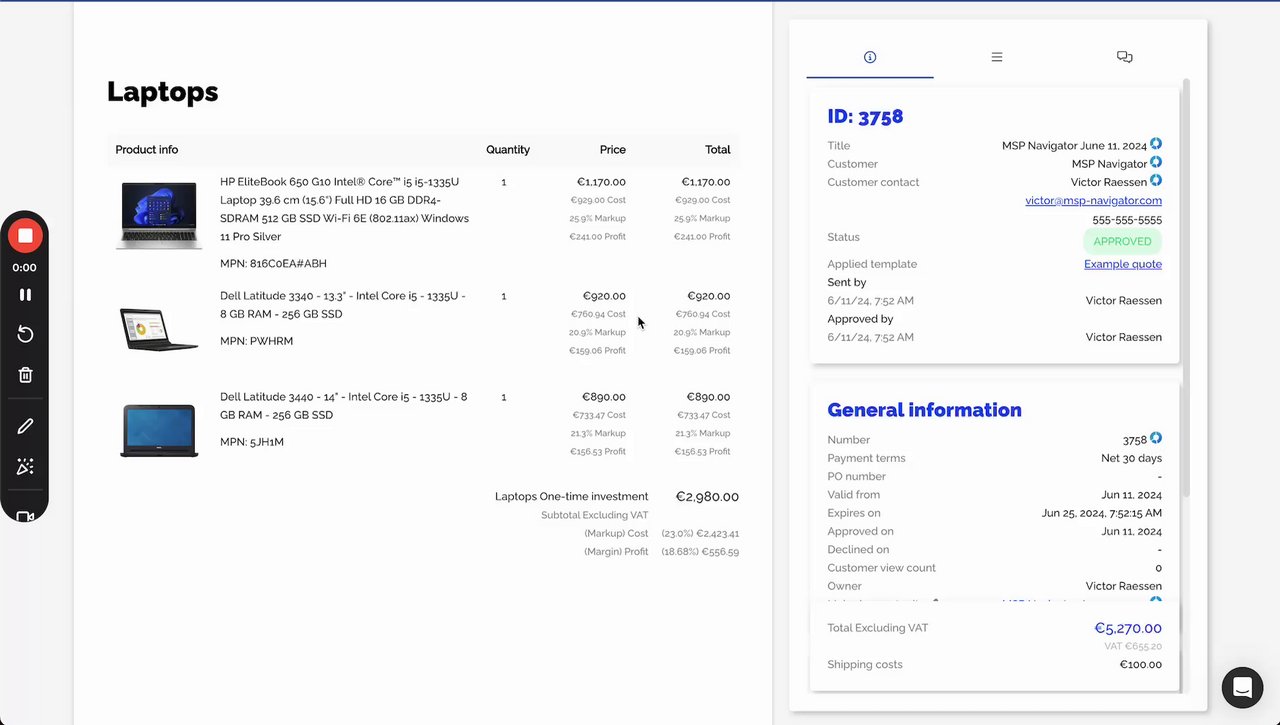The width and height of the screenshot is (1280, 725).
Task: Click the Jun 25, 2024, 7:52:15 AM expiry value
Action: 1102,513
